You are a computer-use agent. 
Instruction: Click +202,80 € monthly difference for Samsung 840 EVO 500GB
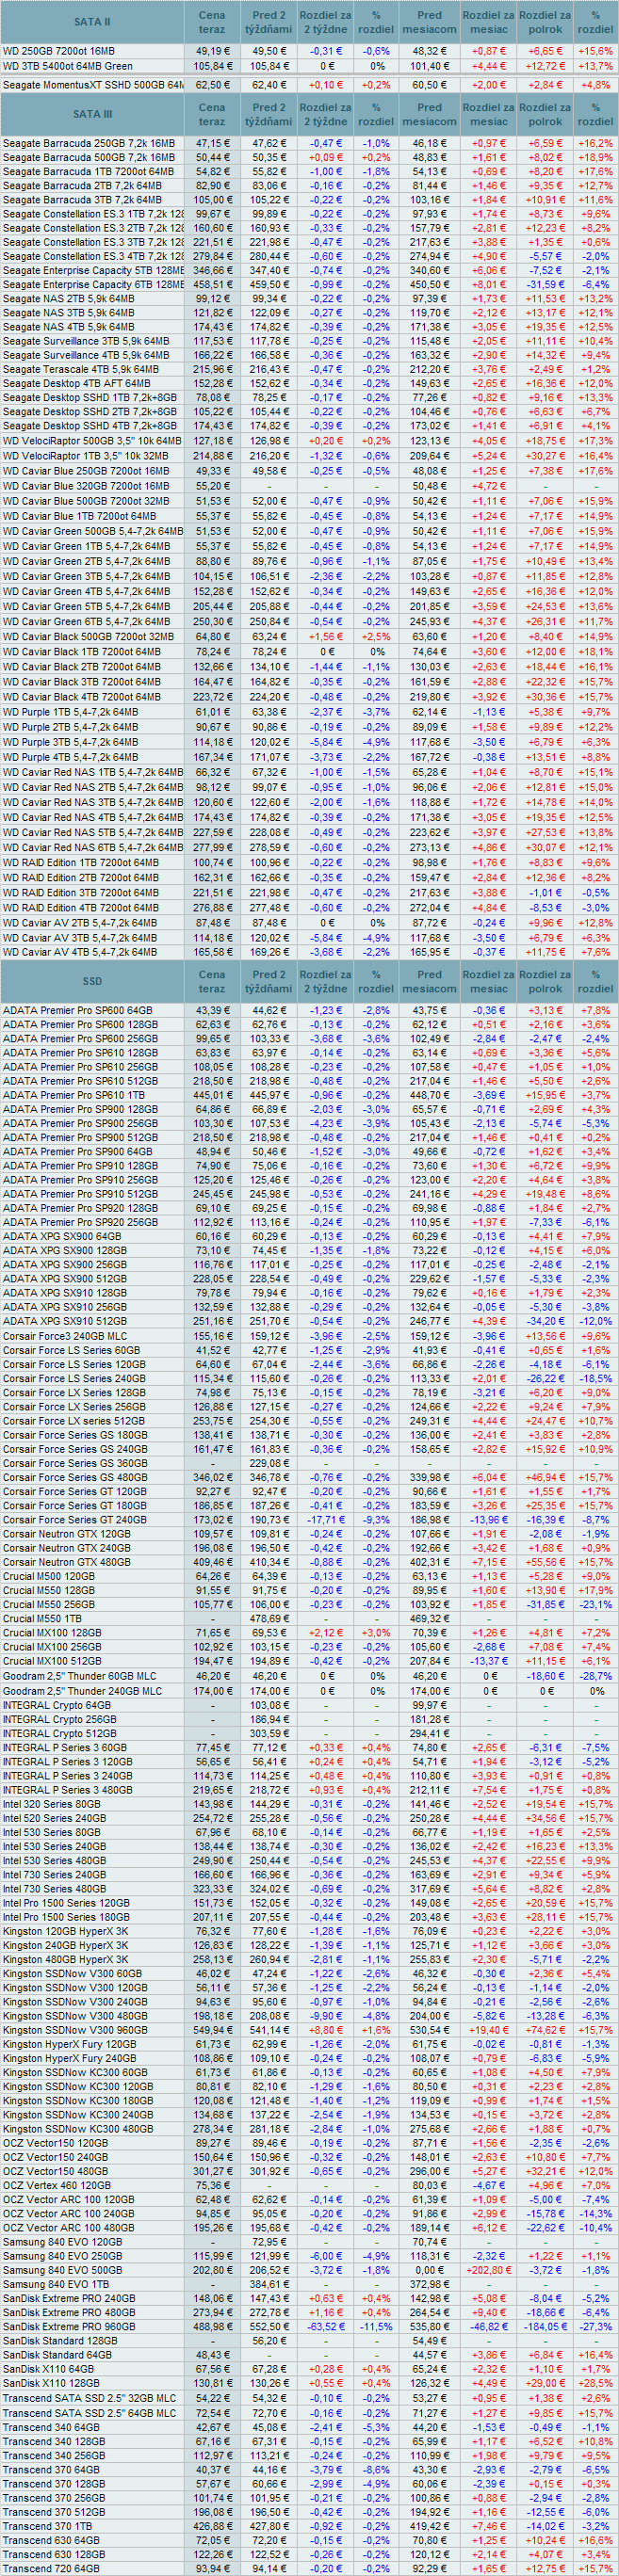pyautogui.click(x=489, y=2268)
